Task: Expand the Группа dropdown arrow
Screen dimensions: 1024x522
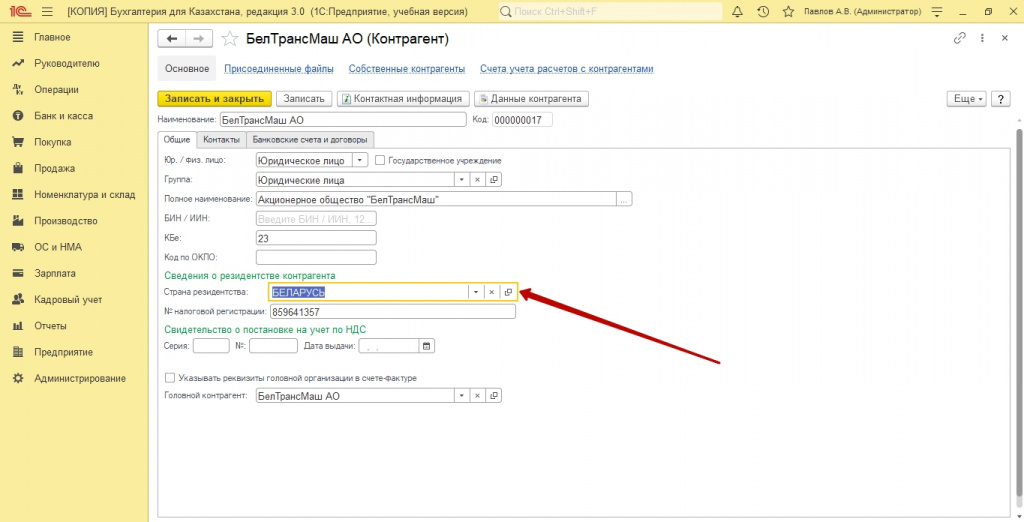Action: point(462,180)
